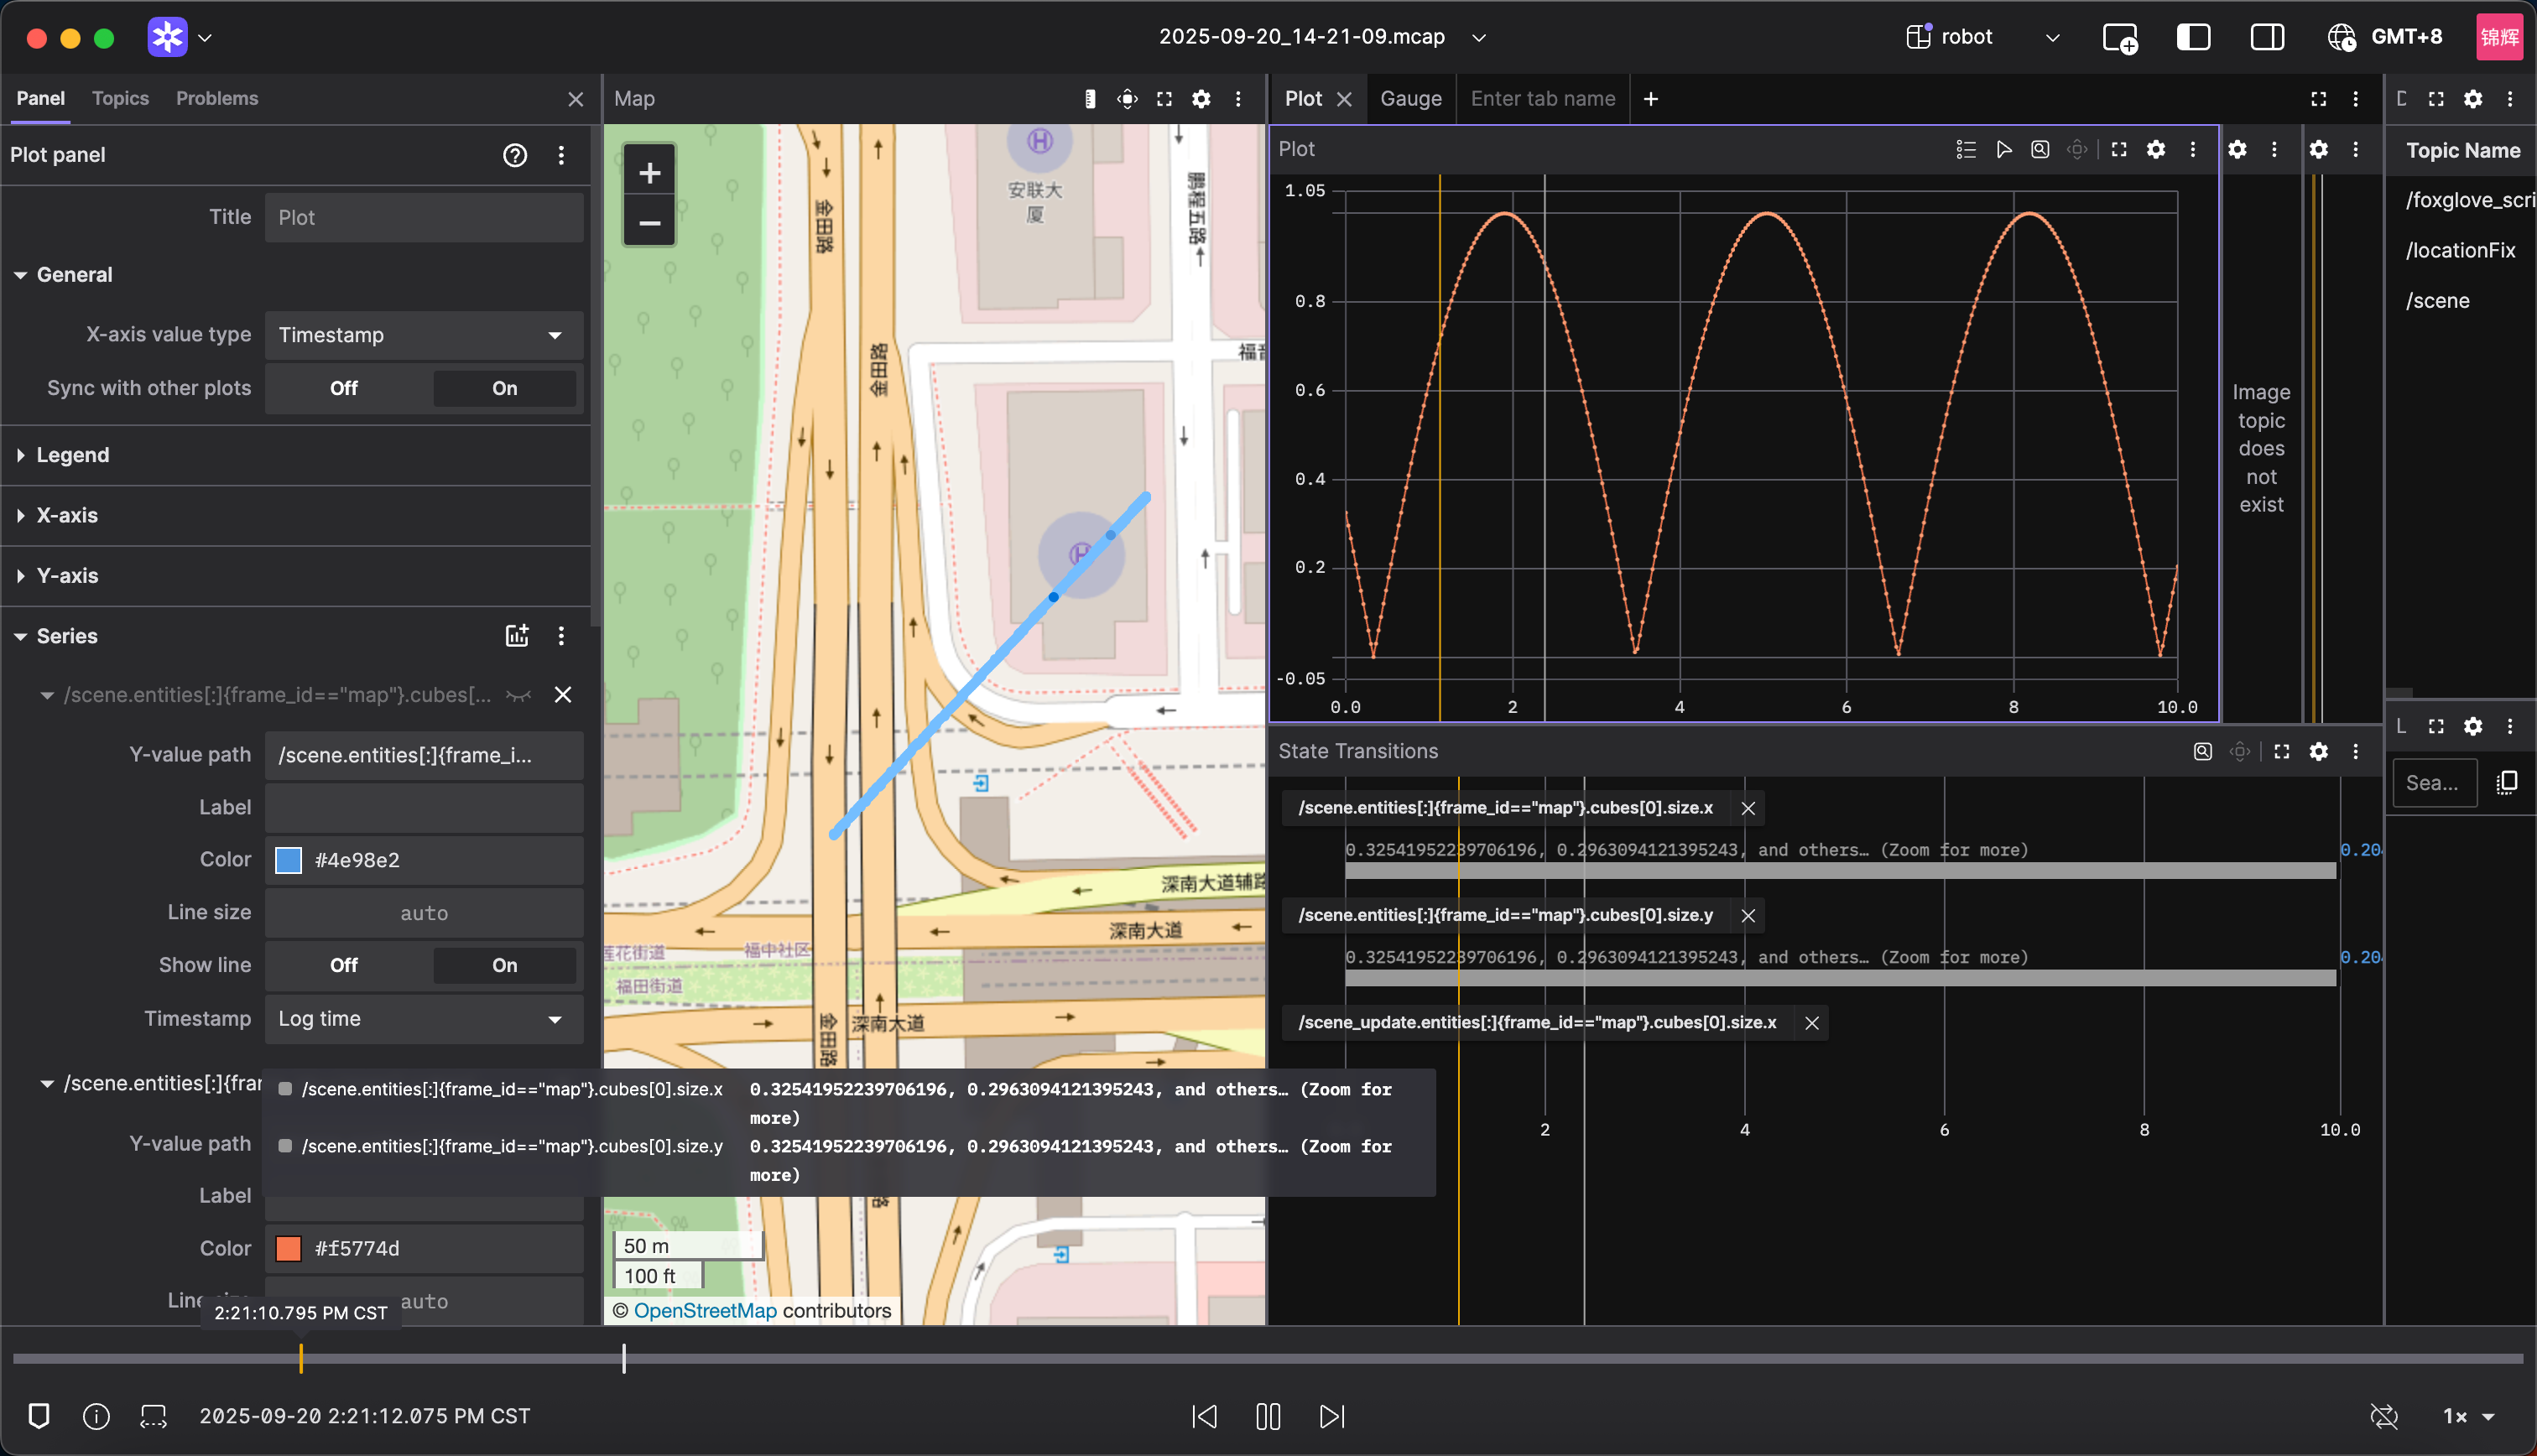Image resolution: width=2537 pixels, height=1456 pixels.
Task: Open the OpenStreetMap link
Action: click(x=705, y=1311)
